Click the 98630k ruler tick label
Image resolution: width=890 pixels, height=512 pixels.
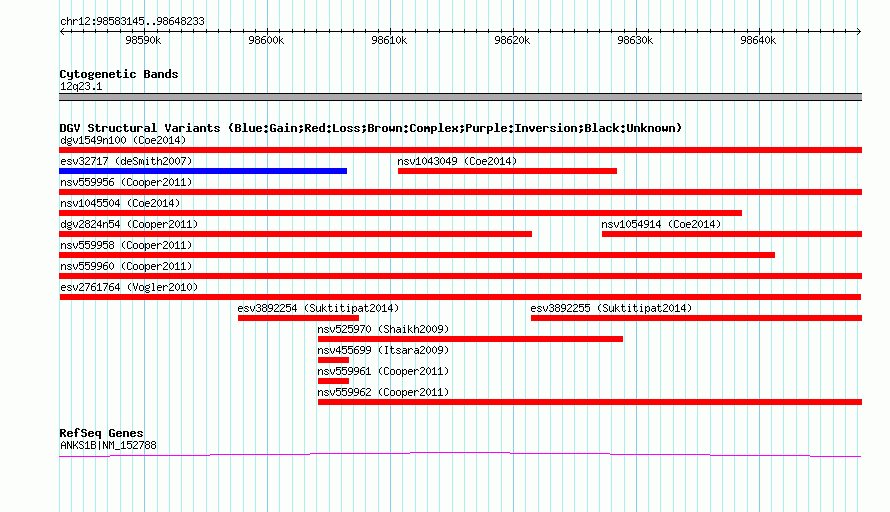click(x=635, y=40)
